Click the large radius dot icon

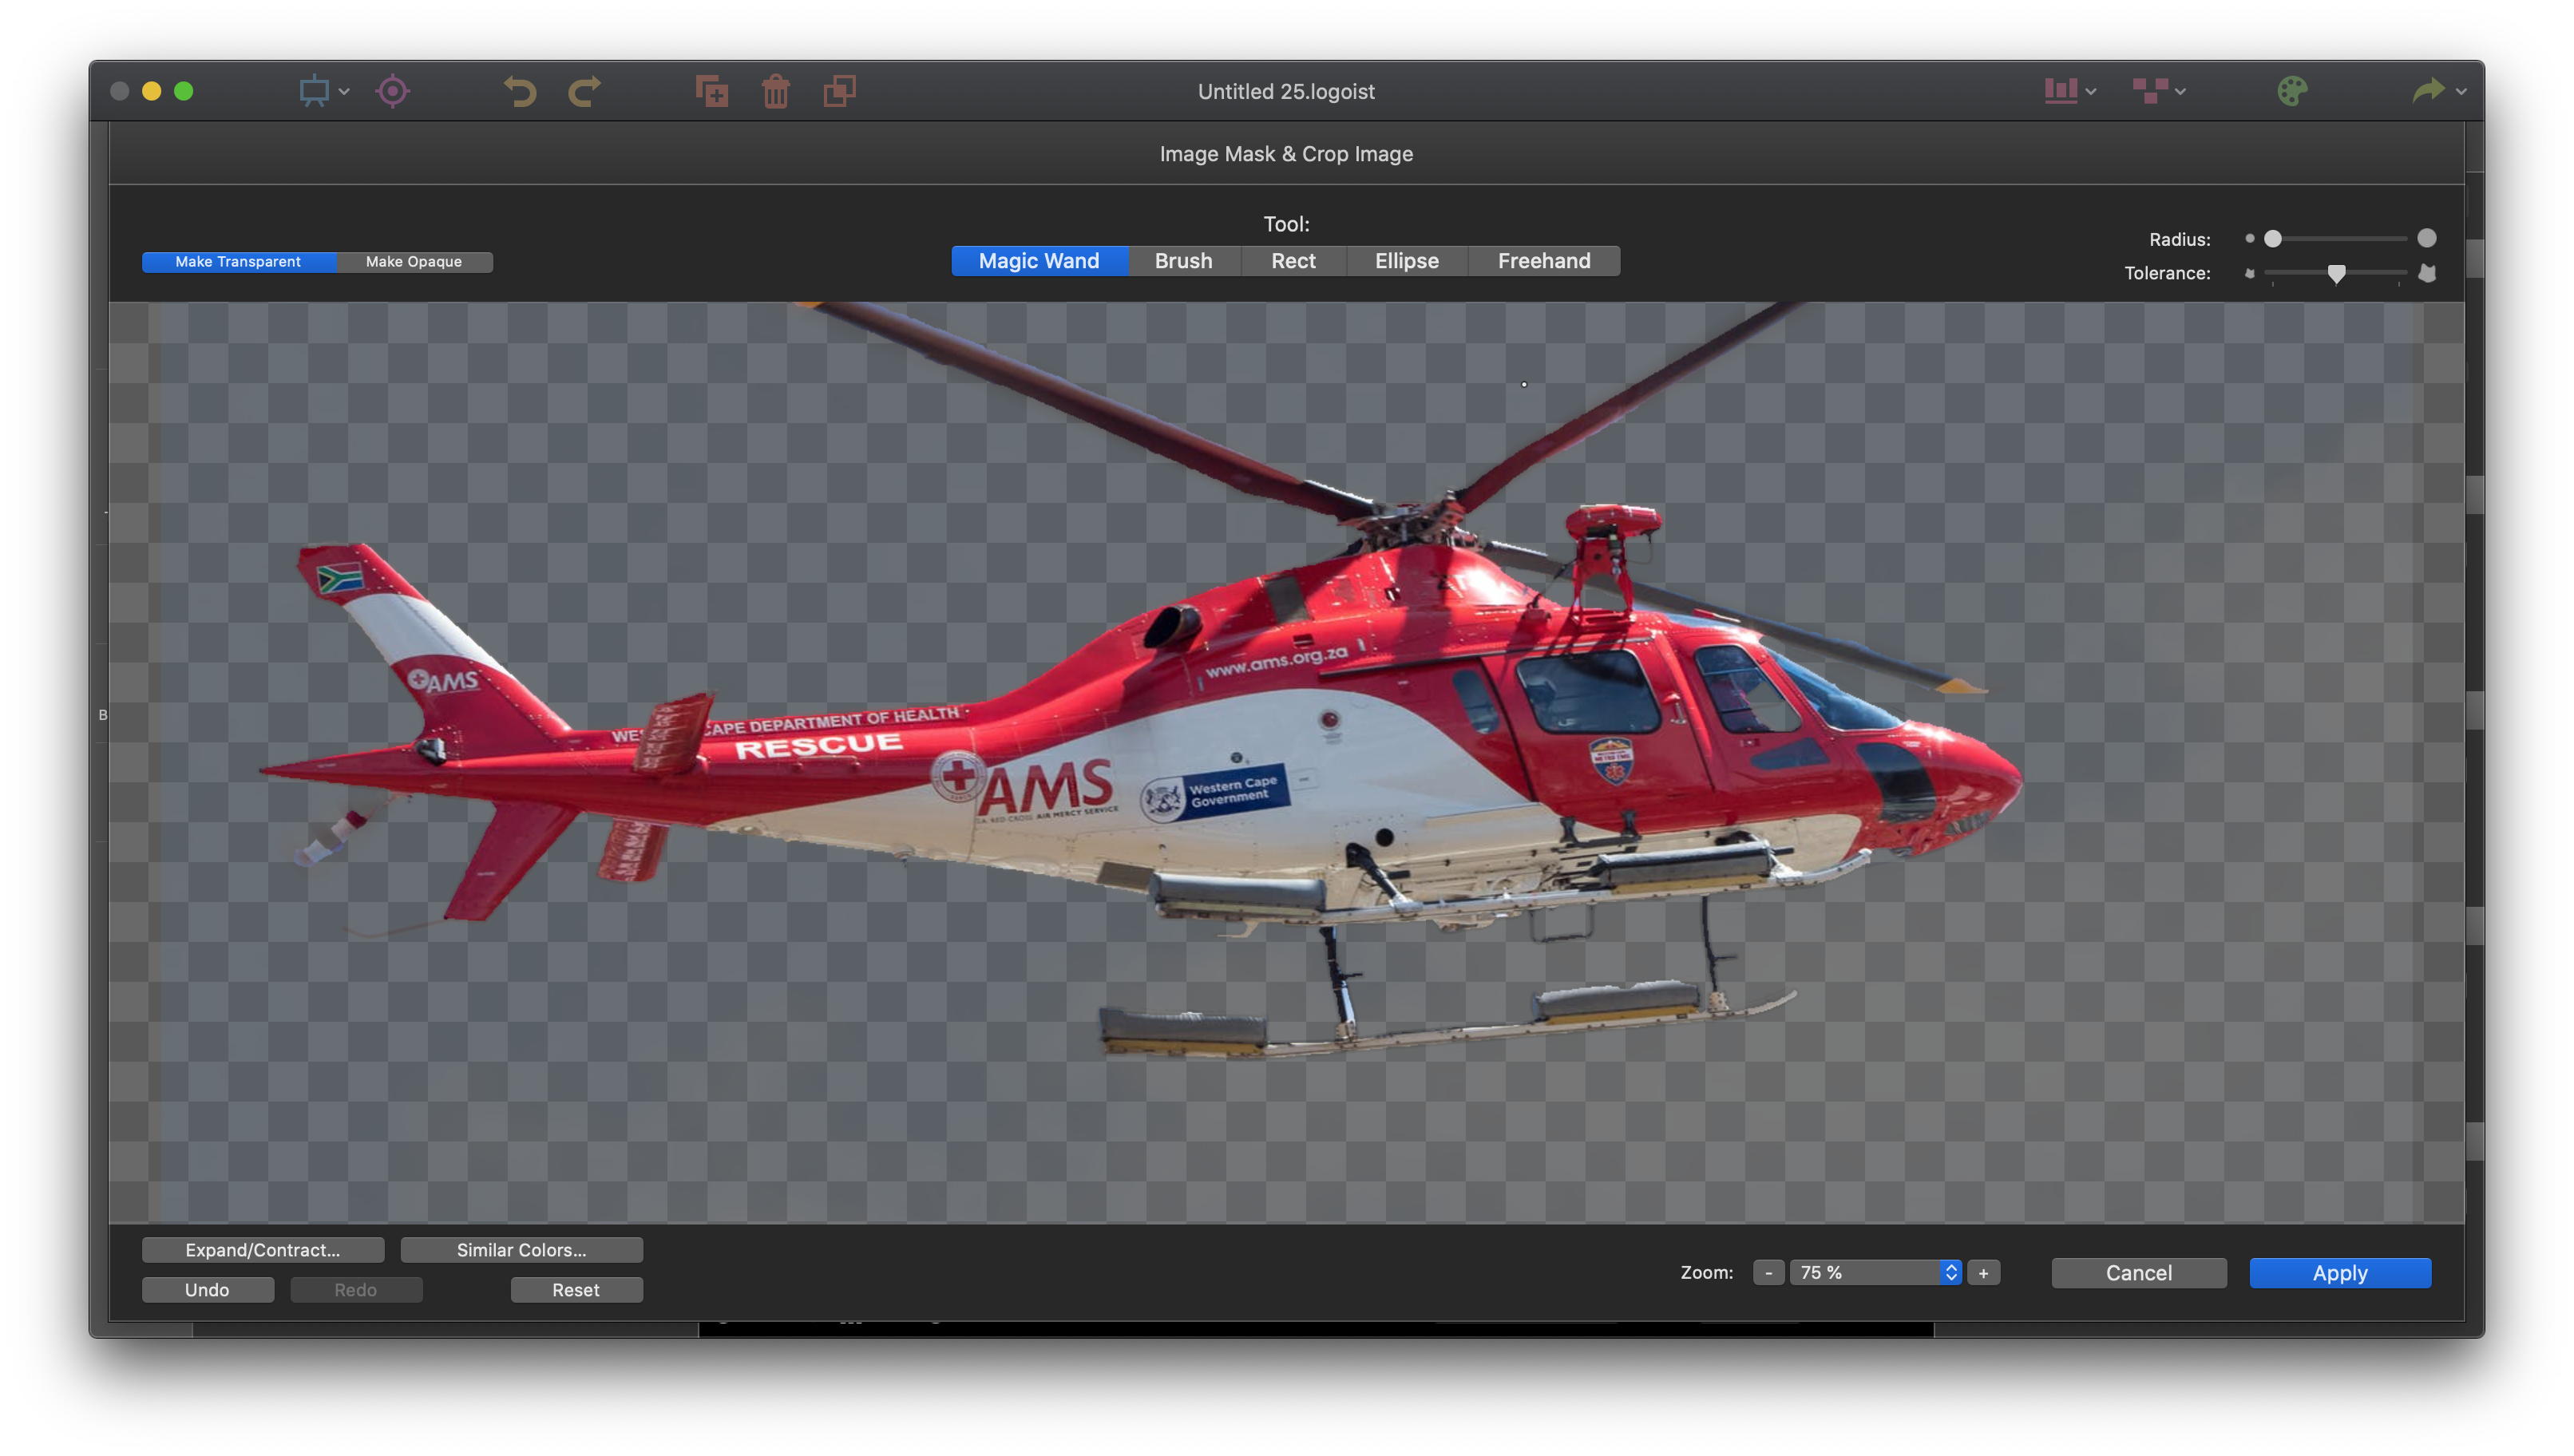click(x=2427, y=238)
